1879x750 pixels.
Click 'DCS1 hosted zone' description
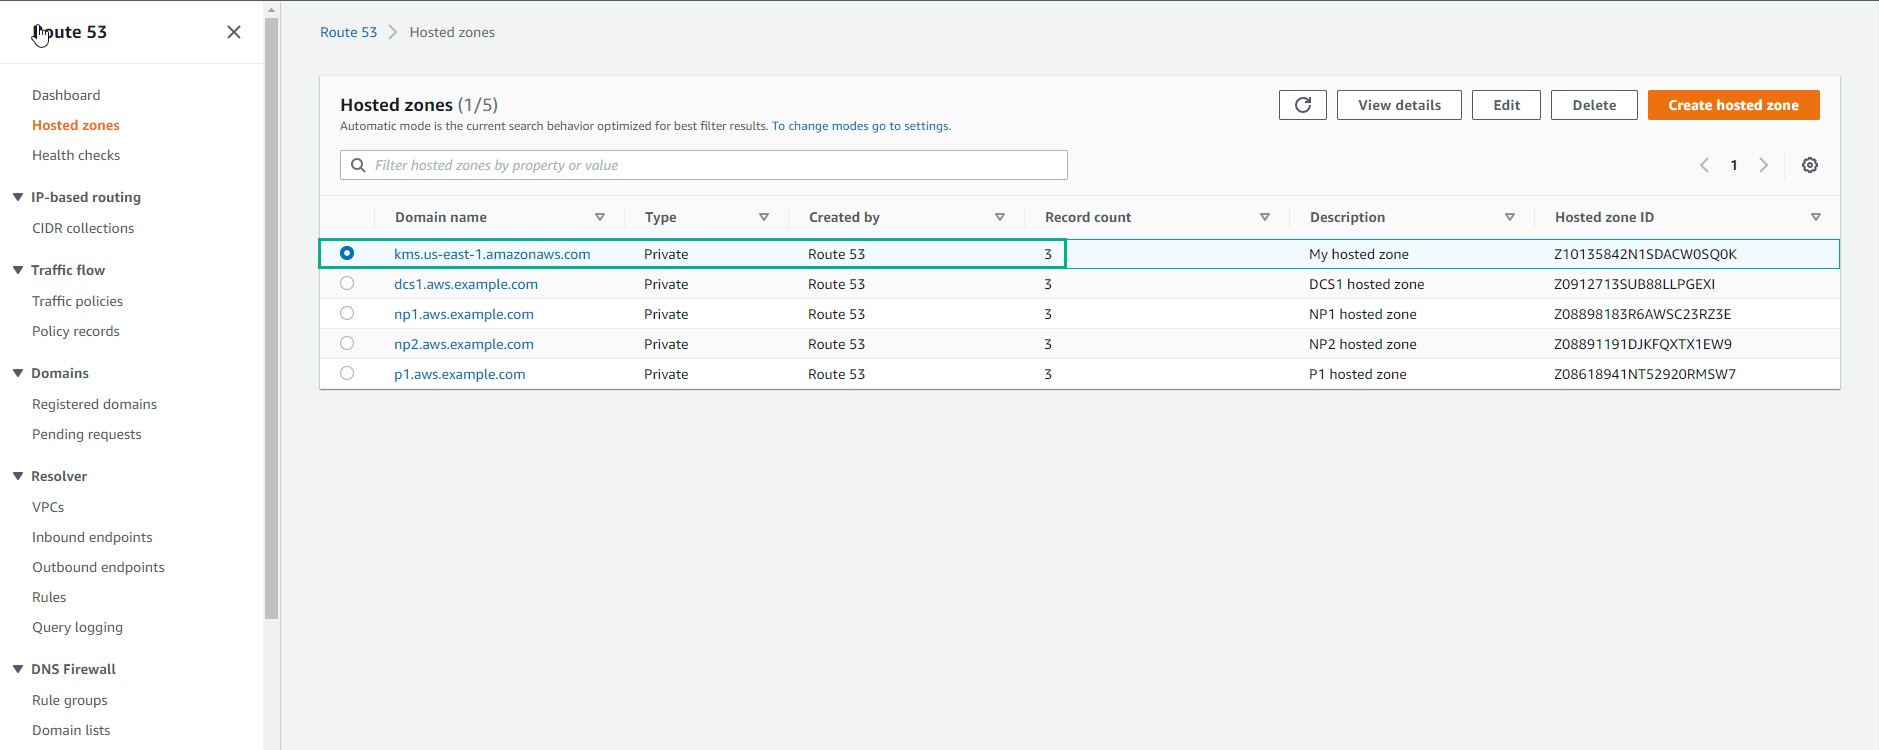(x=1366, y=284)
